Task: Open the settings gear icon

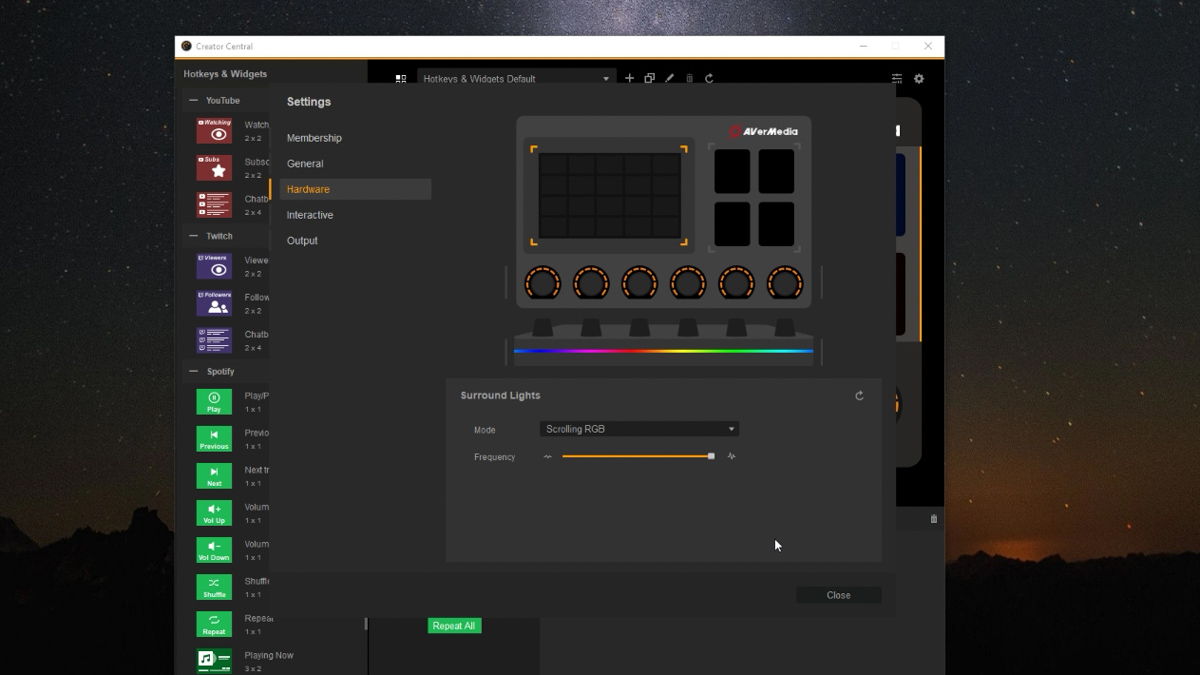Action: [919, 78]
